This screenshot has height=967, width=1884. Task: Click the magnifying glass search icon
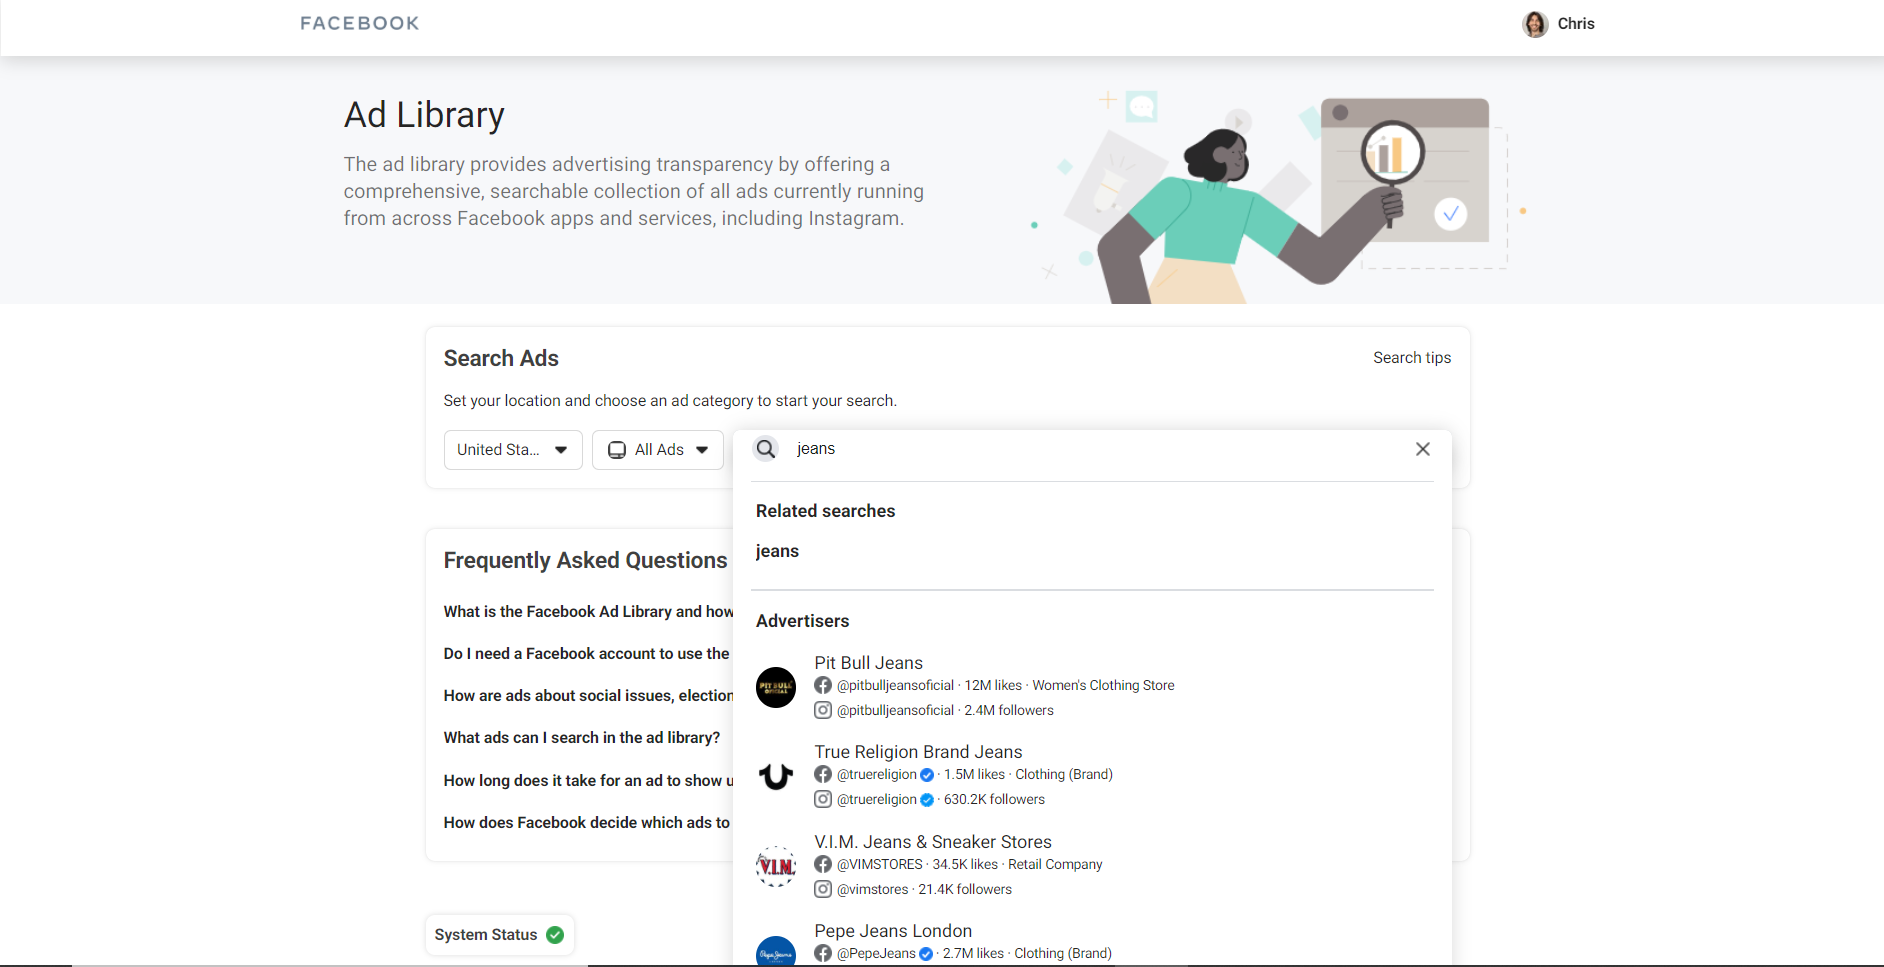click(x=766, y=449)
